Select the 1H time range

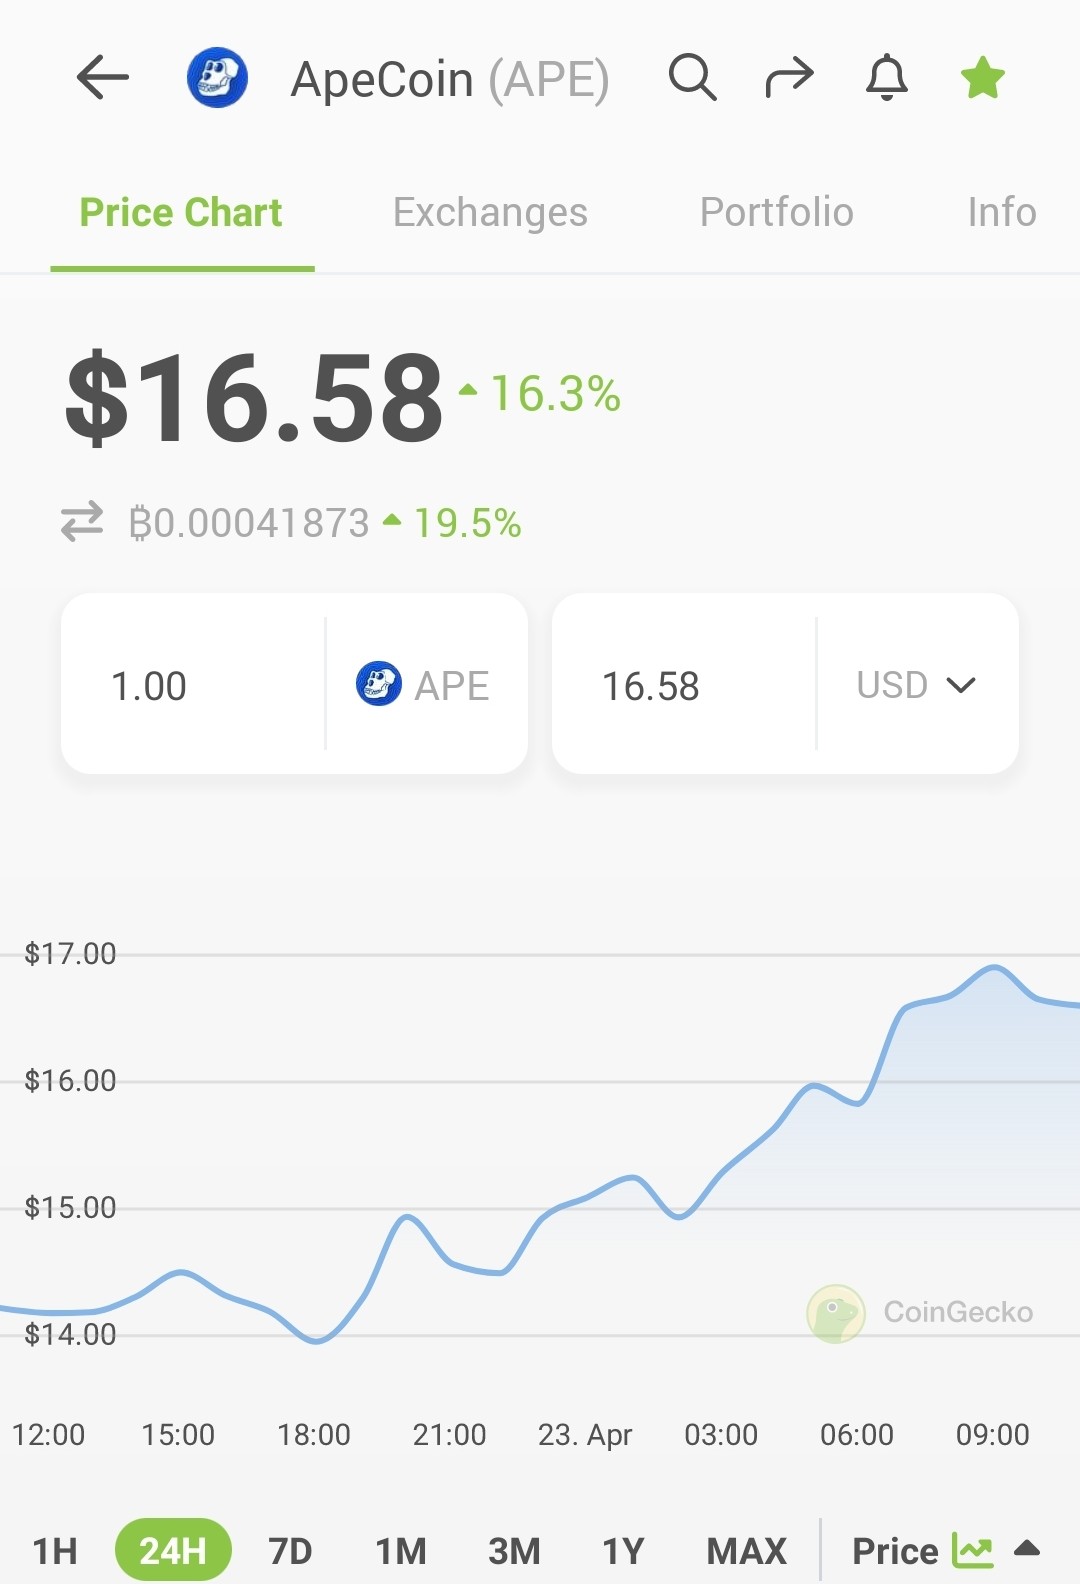click(x=55, y=1551)
